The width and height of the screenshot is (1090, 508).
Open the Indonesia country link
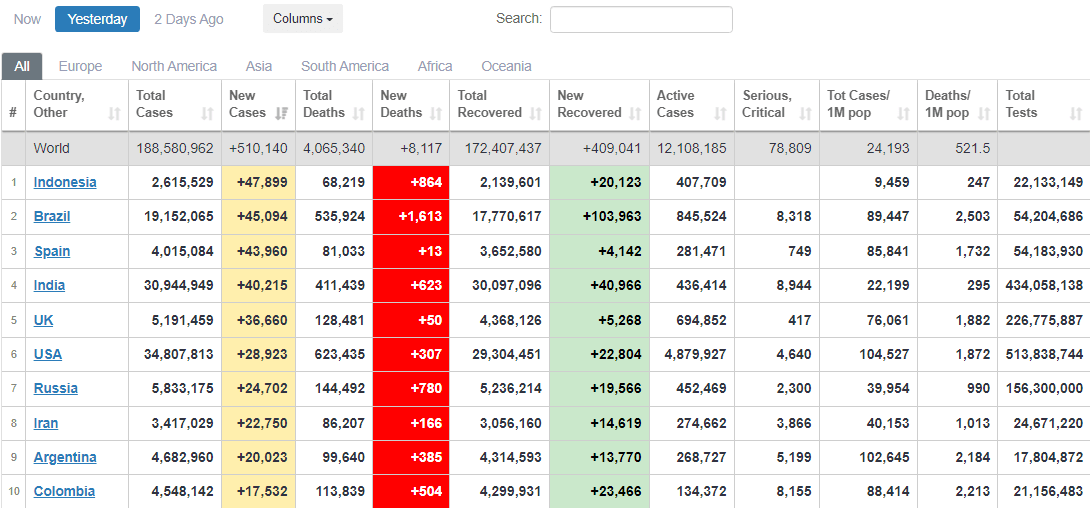point(65,182)
